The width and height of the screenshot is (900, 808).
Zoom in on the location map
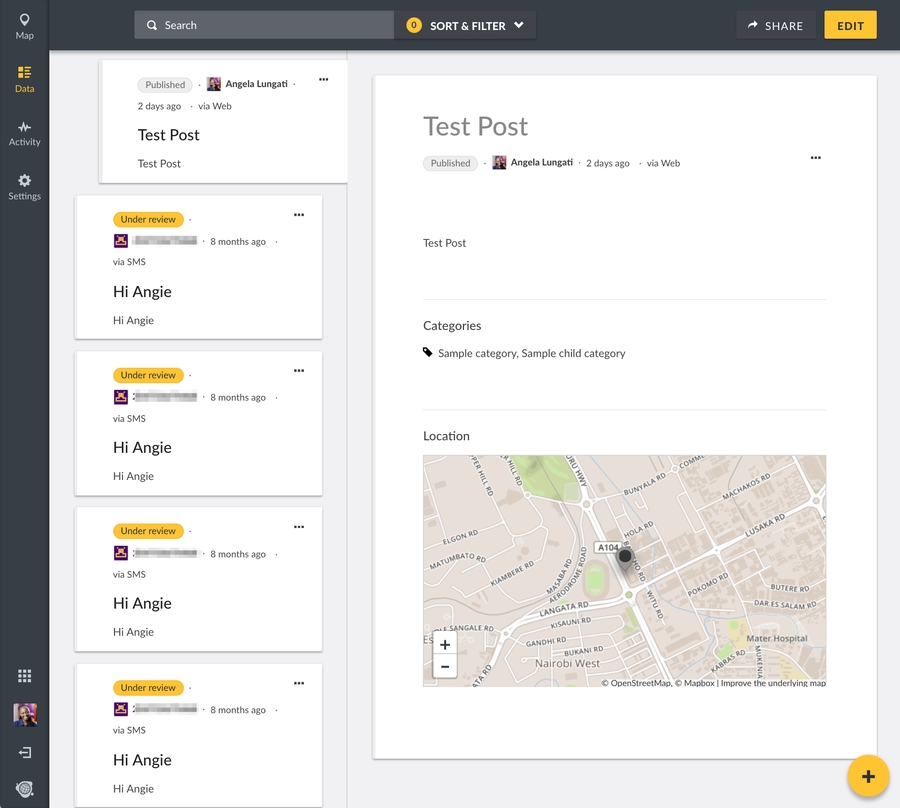click(445, 645)
